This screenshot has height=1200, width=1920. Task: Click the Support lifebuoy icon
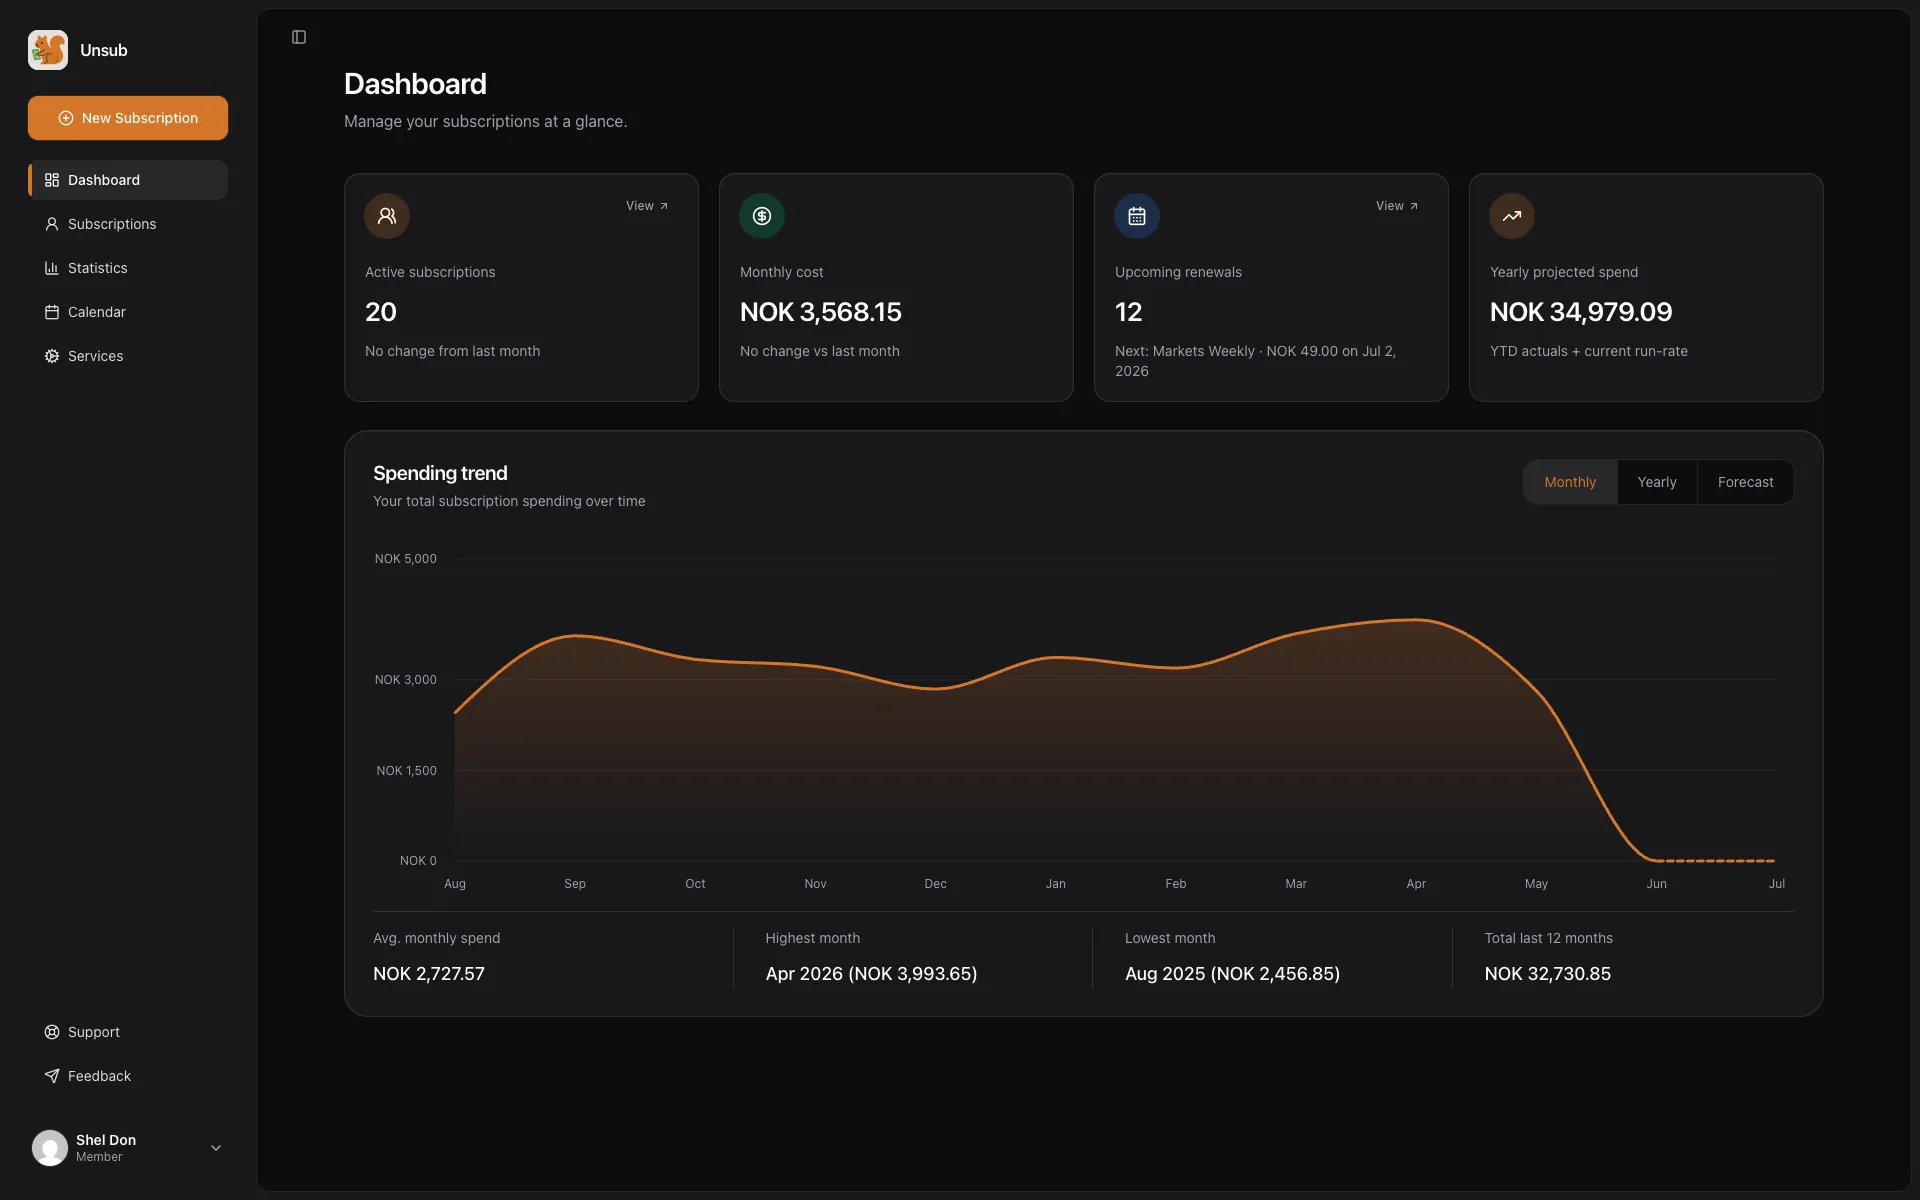52,1032
